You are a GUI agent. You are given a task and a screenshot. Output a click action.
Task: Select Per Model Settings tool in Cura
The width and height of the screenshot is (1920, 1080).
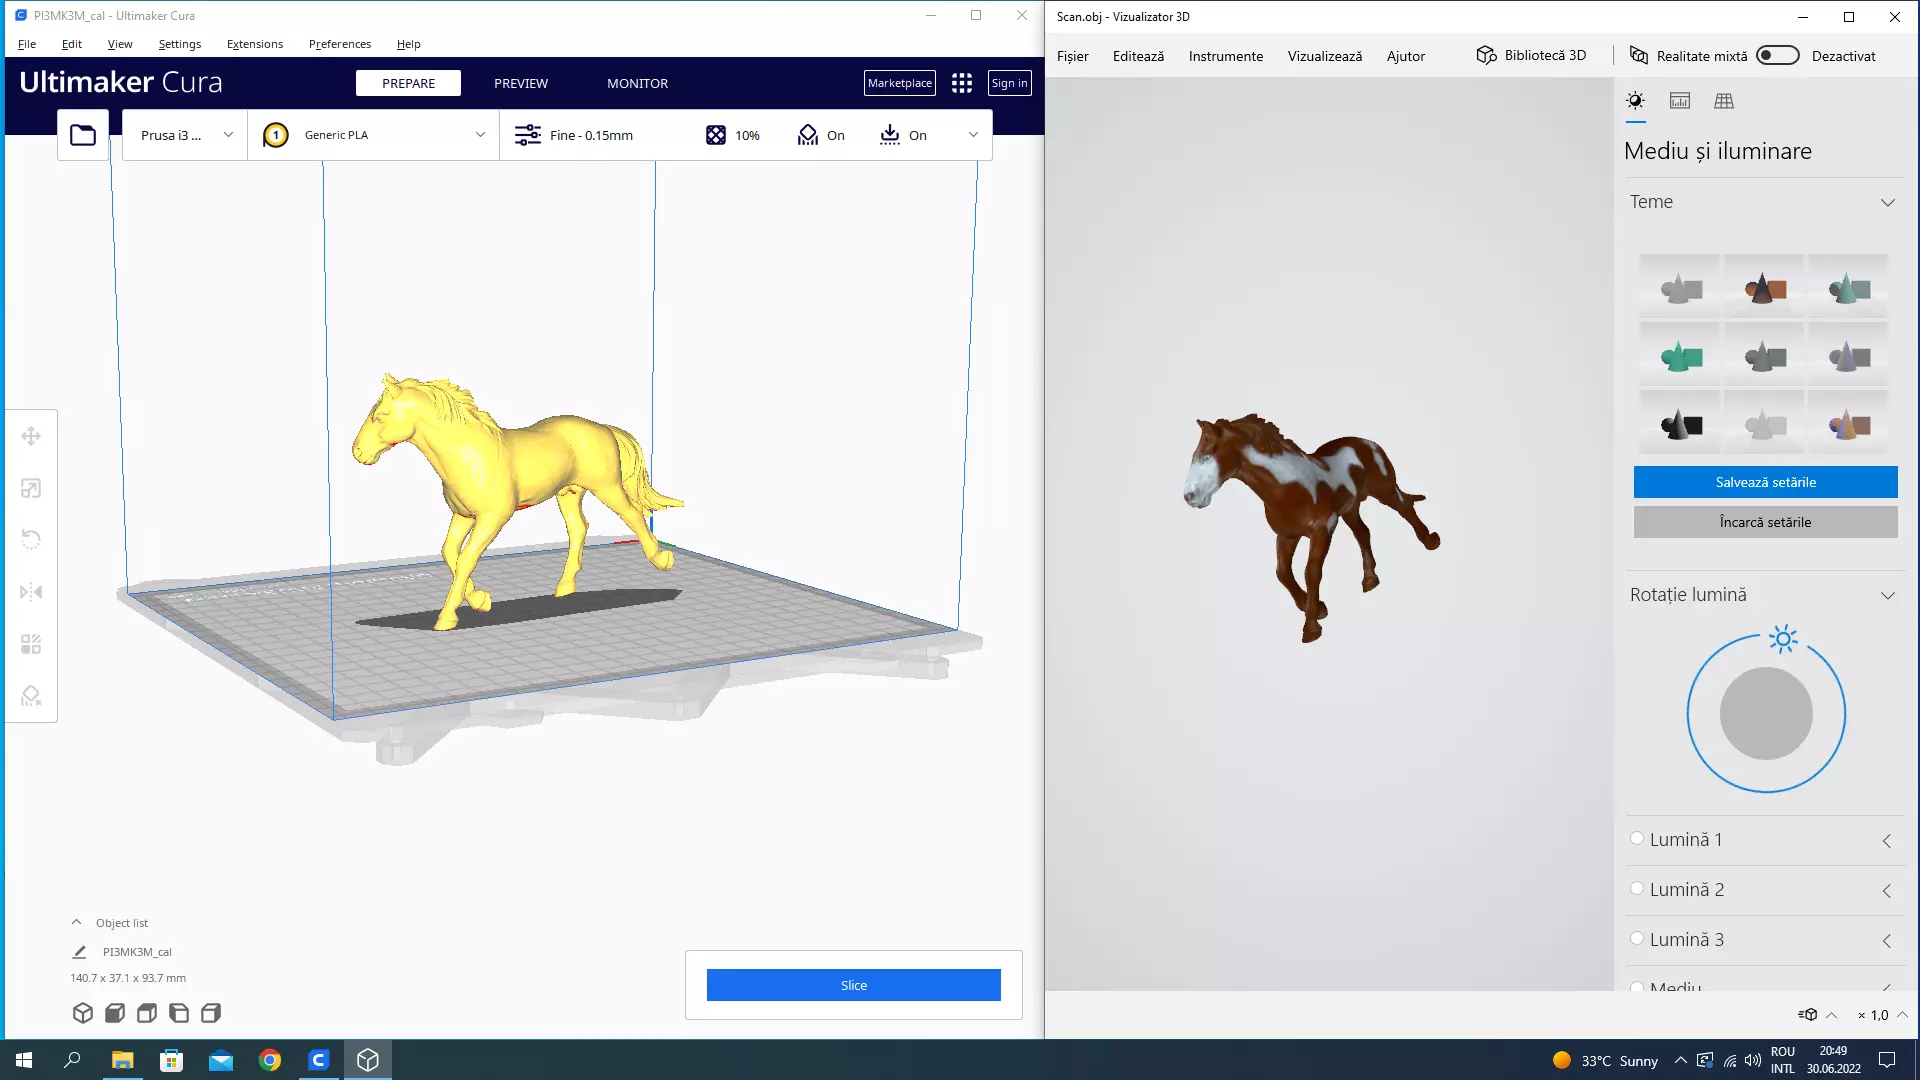point(31,644)
